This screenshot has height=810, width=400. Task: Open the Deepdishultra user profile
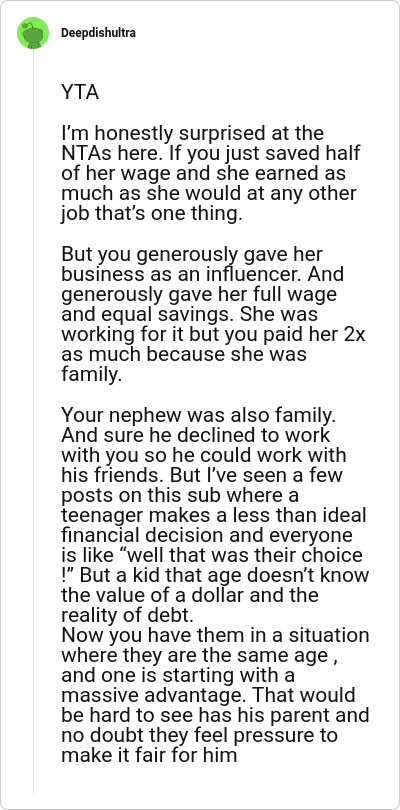pos(99,33)
